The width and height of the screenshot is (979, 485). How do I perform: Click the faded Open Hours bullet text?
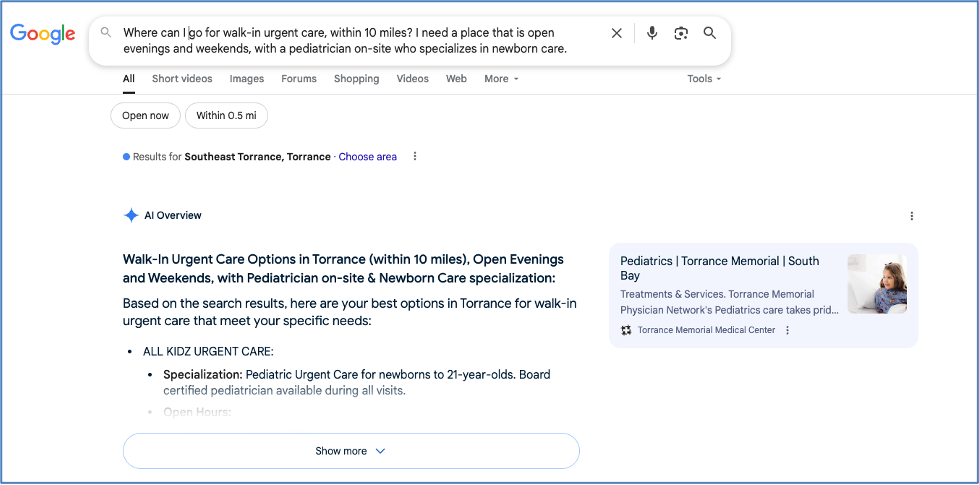pos(197,412)
